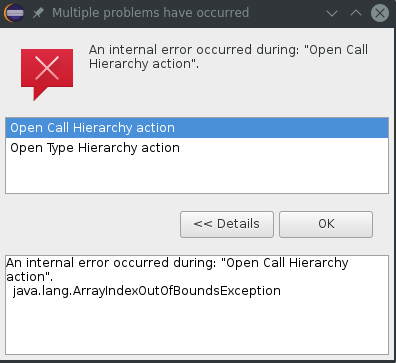Click the Eclipse application icon in title bar
Image resolution: width=396 pixels, height=363 pixels.
14,13
